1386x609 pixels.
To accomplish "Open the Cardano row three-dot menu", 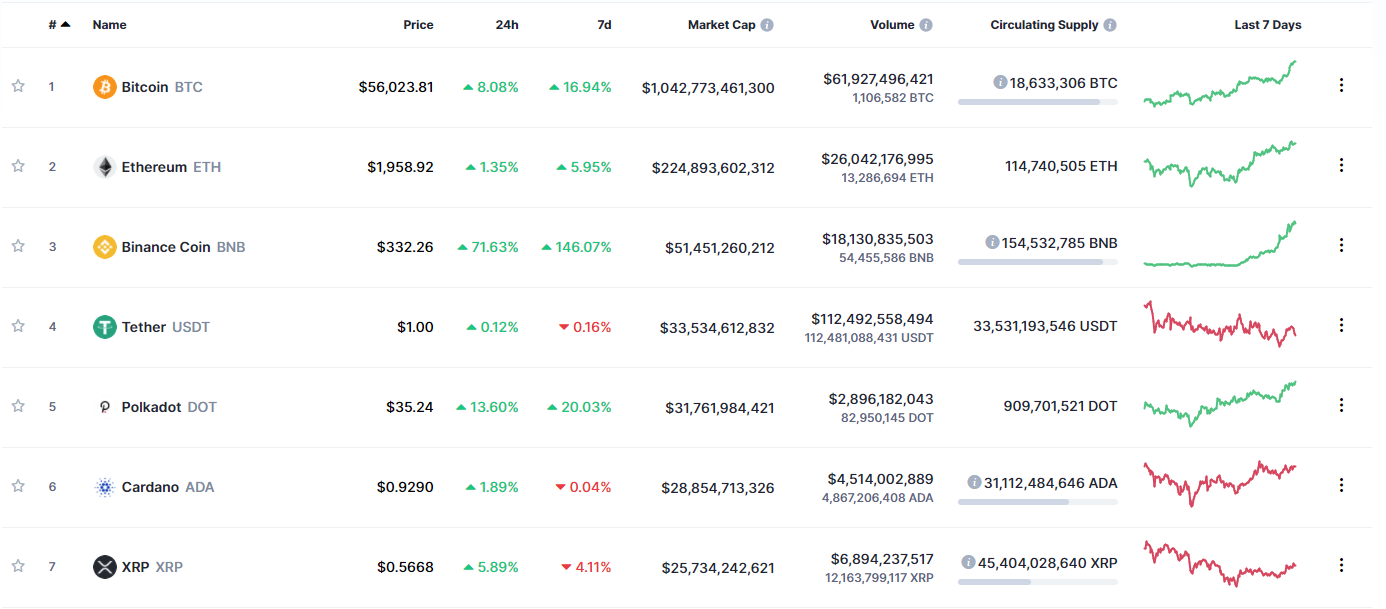I will click(1341, 486).
